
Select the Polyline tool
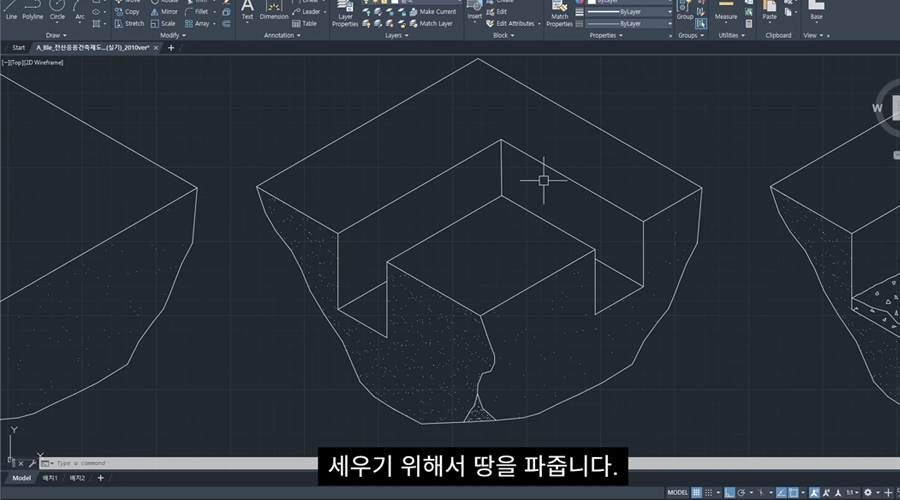coord(33,10)
